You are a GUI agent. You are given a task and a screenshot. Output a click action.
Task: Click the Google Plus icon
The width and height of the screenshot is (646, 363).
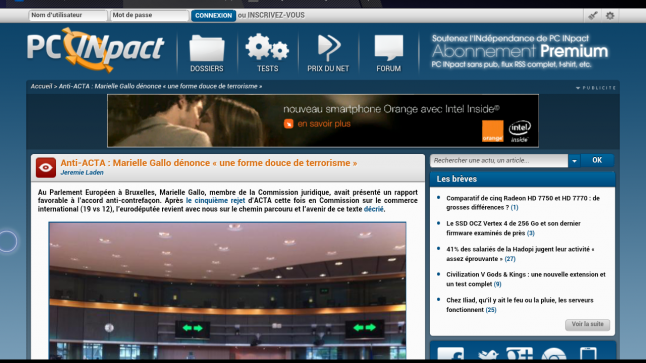[519, 354]
